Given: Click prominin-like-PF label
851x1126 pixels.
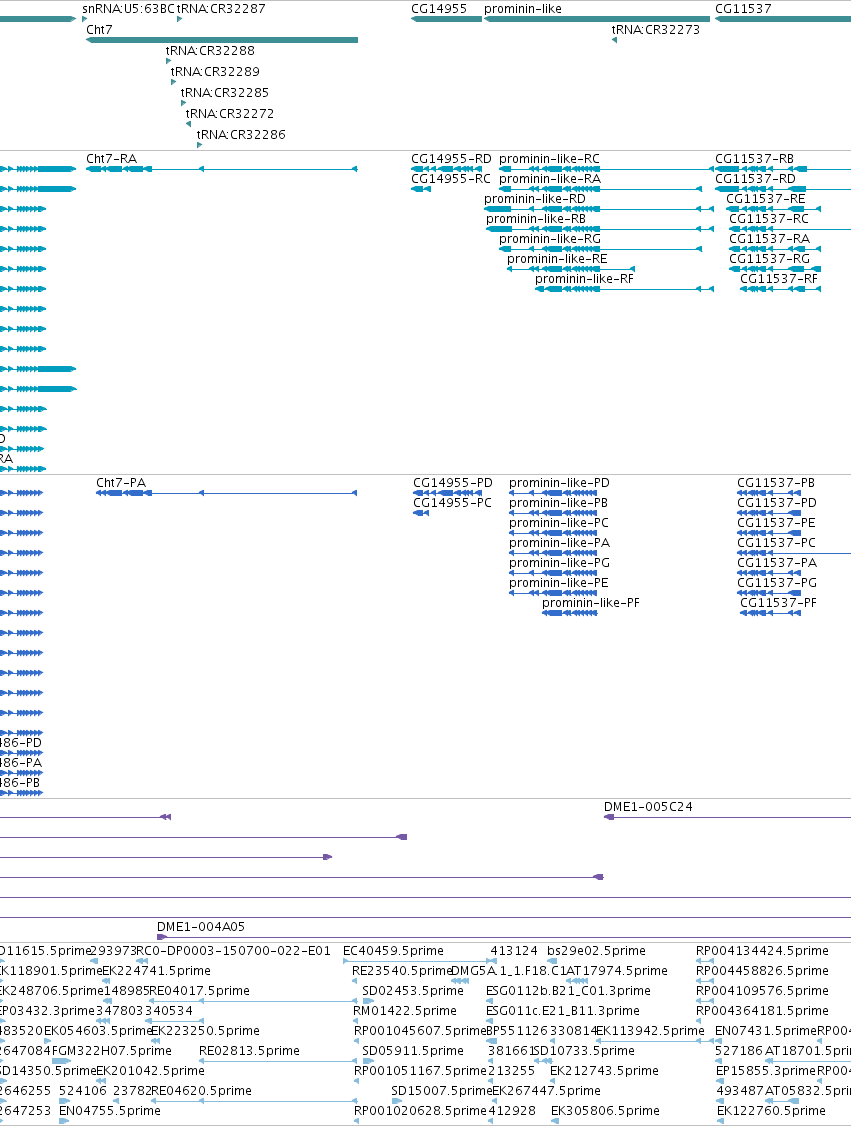Looking at the screenshot, I should click(591, 603).
